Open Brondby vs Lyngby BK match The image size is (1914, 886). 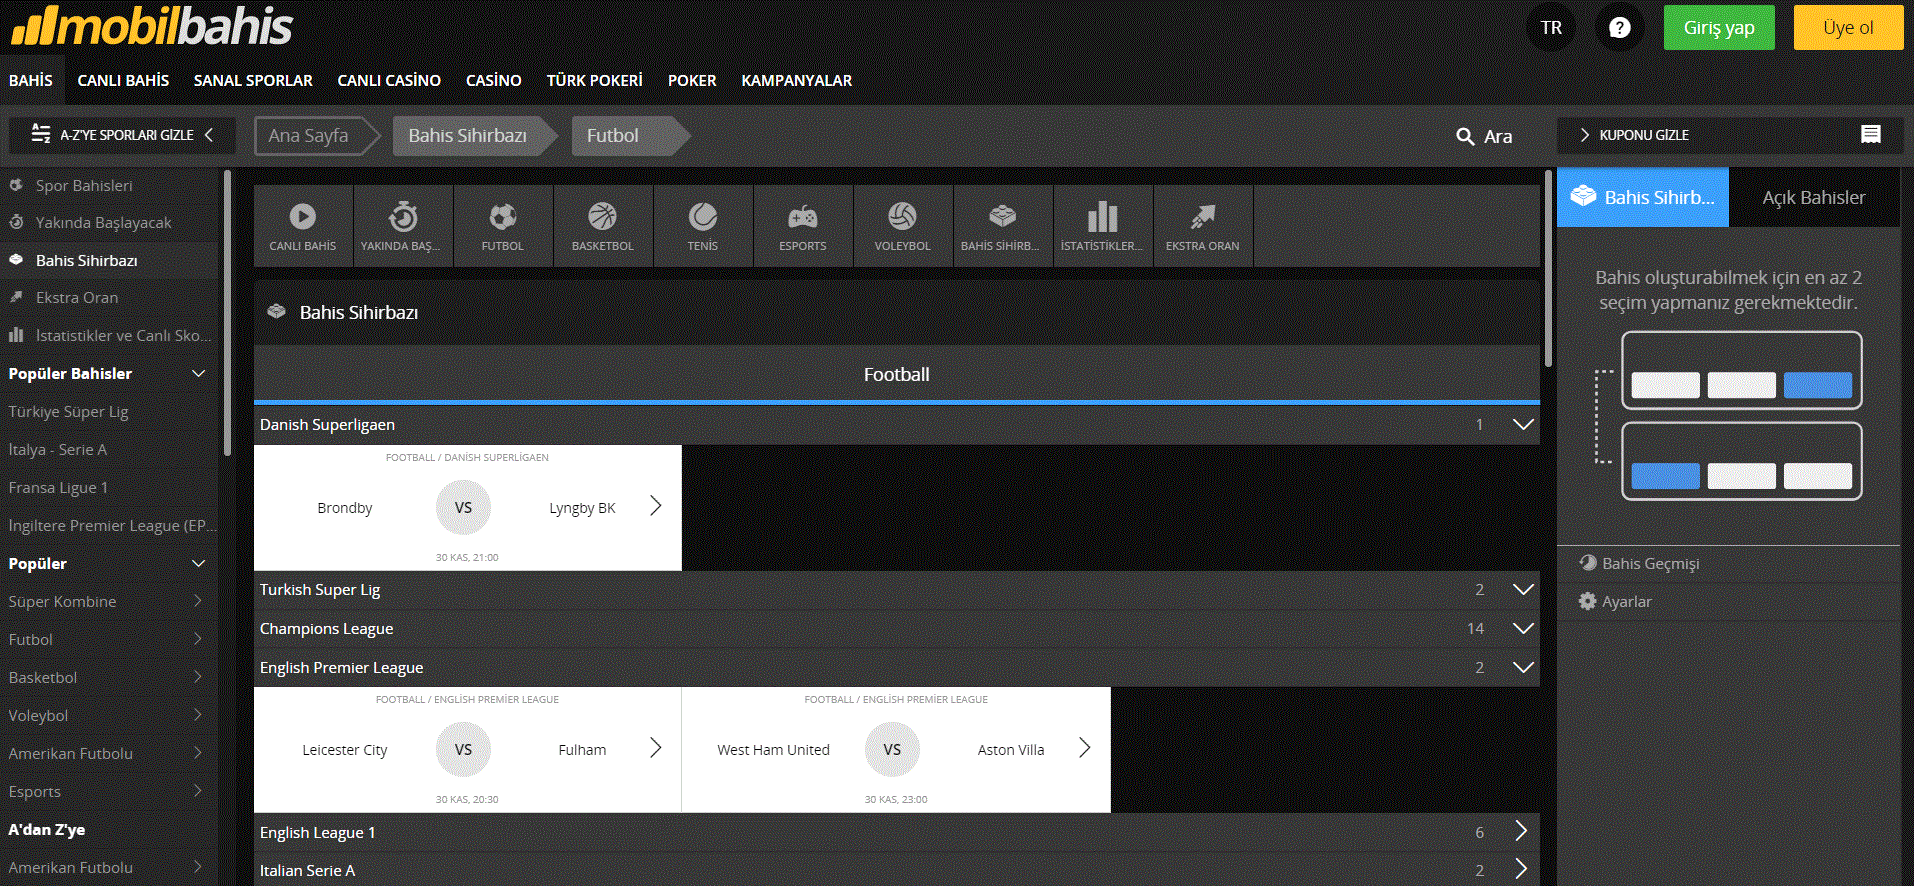coord(468,508)
